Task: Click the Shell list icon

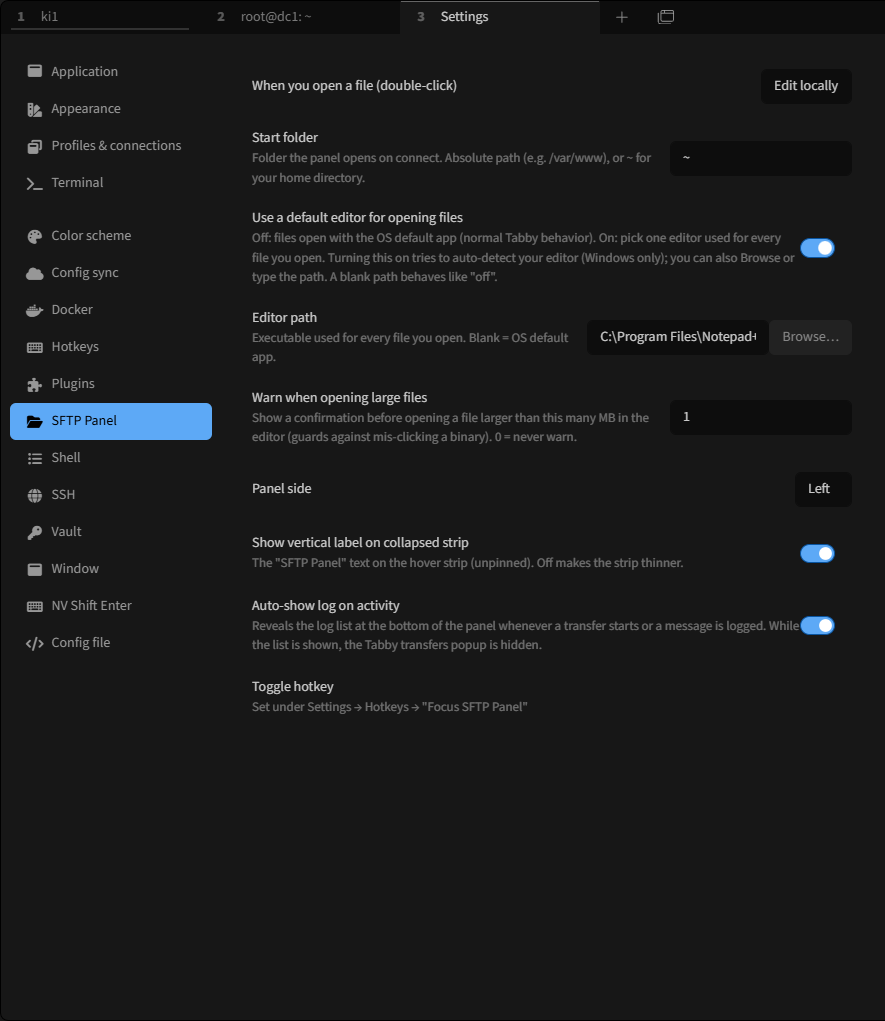Action: click(35, 458)
